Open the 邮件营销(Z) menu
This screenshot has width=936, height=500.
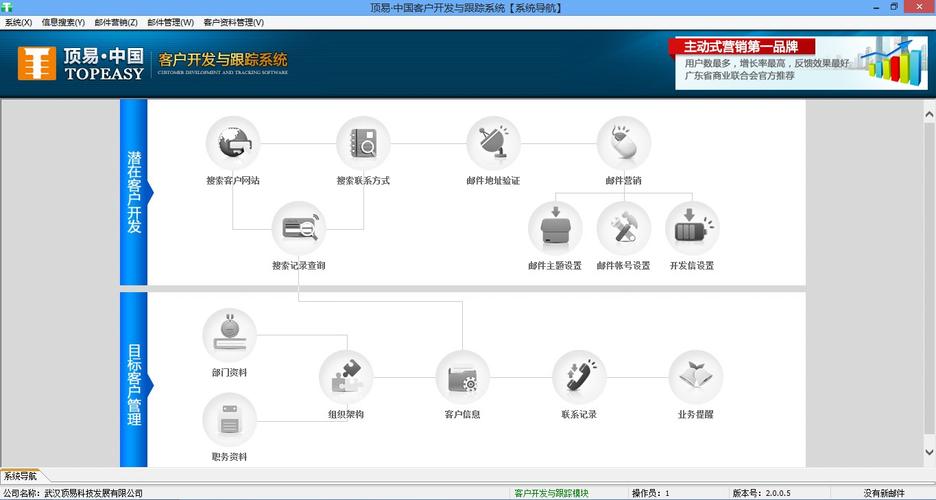pyautogui.click(x=116, y=23)
